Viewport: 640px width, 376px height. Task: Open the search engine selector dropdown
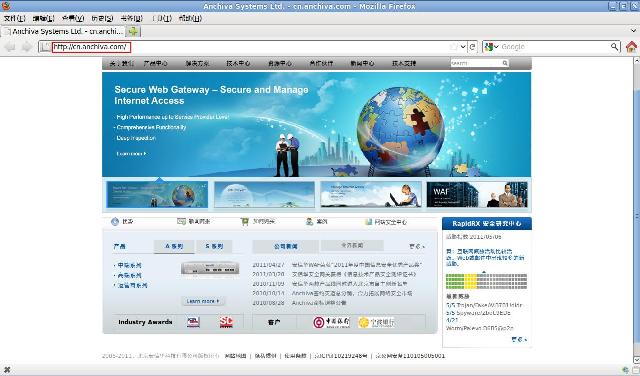(491, 47)
